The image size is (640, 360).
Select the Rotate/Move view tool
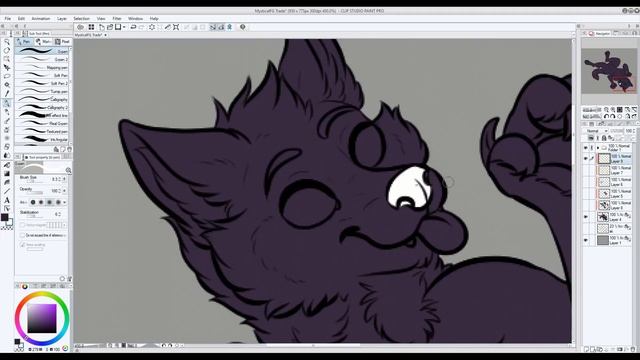pyautogui.click(x=7, y=50)
